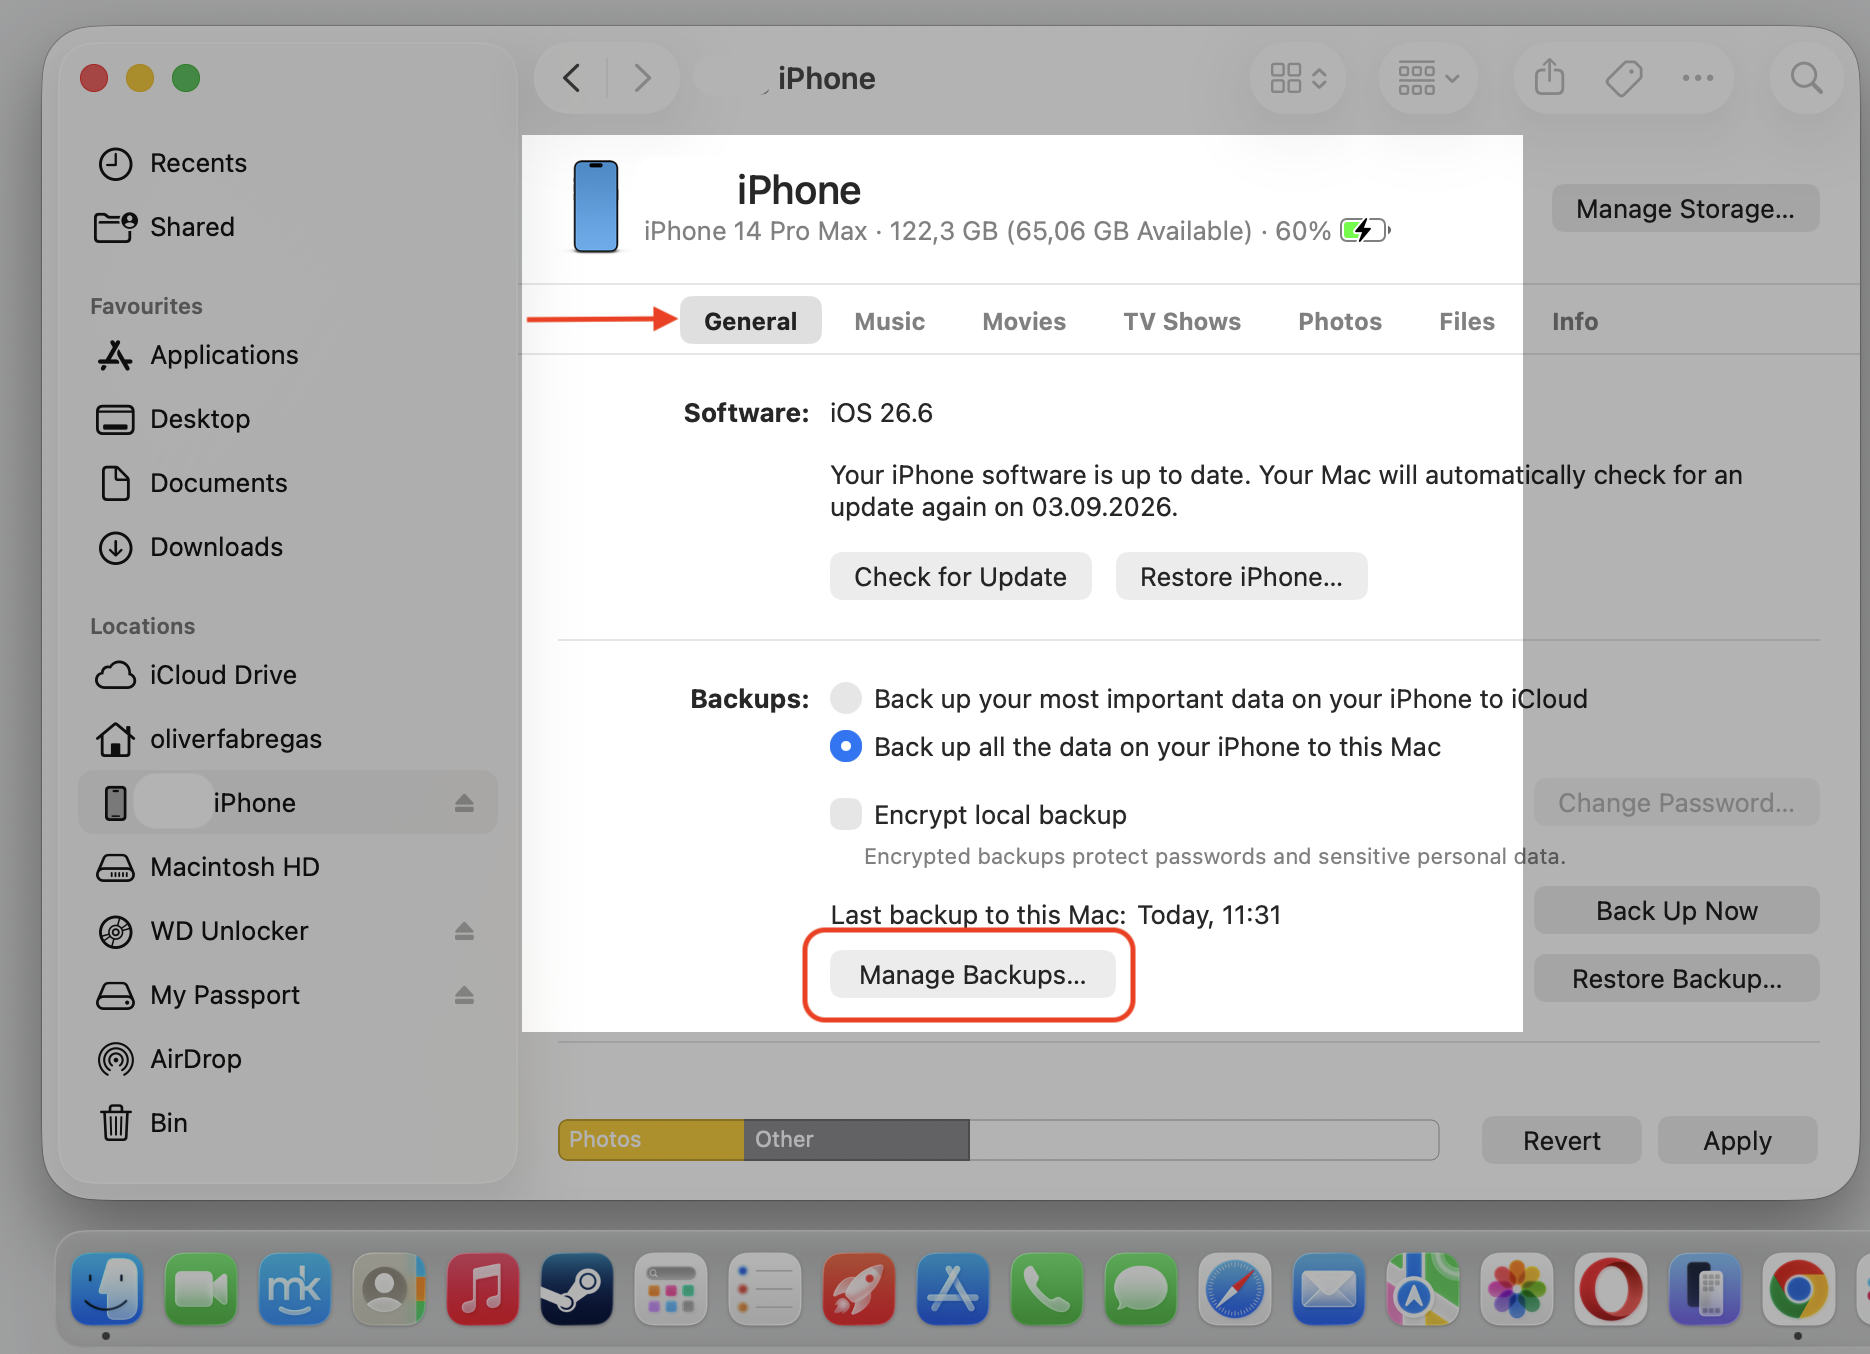Image resolution: width=1870 pixels, height=1354 pixels.
Task: Click the iPhone device thumbnail
Action: 595,206
